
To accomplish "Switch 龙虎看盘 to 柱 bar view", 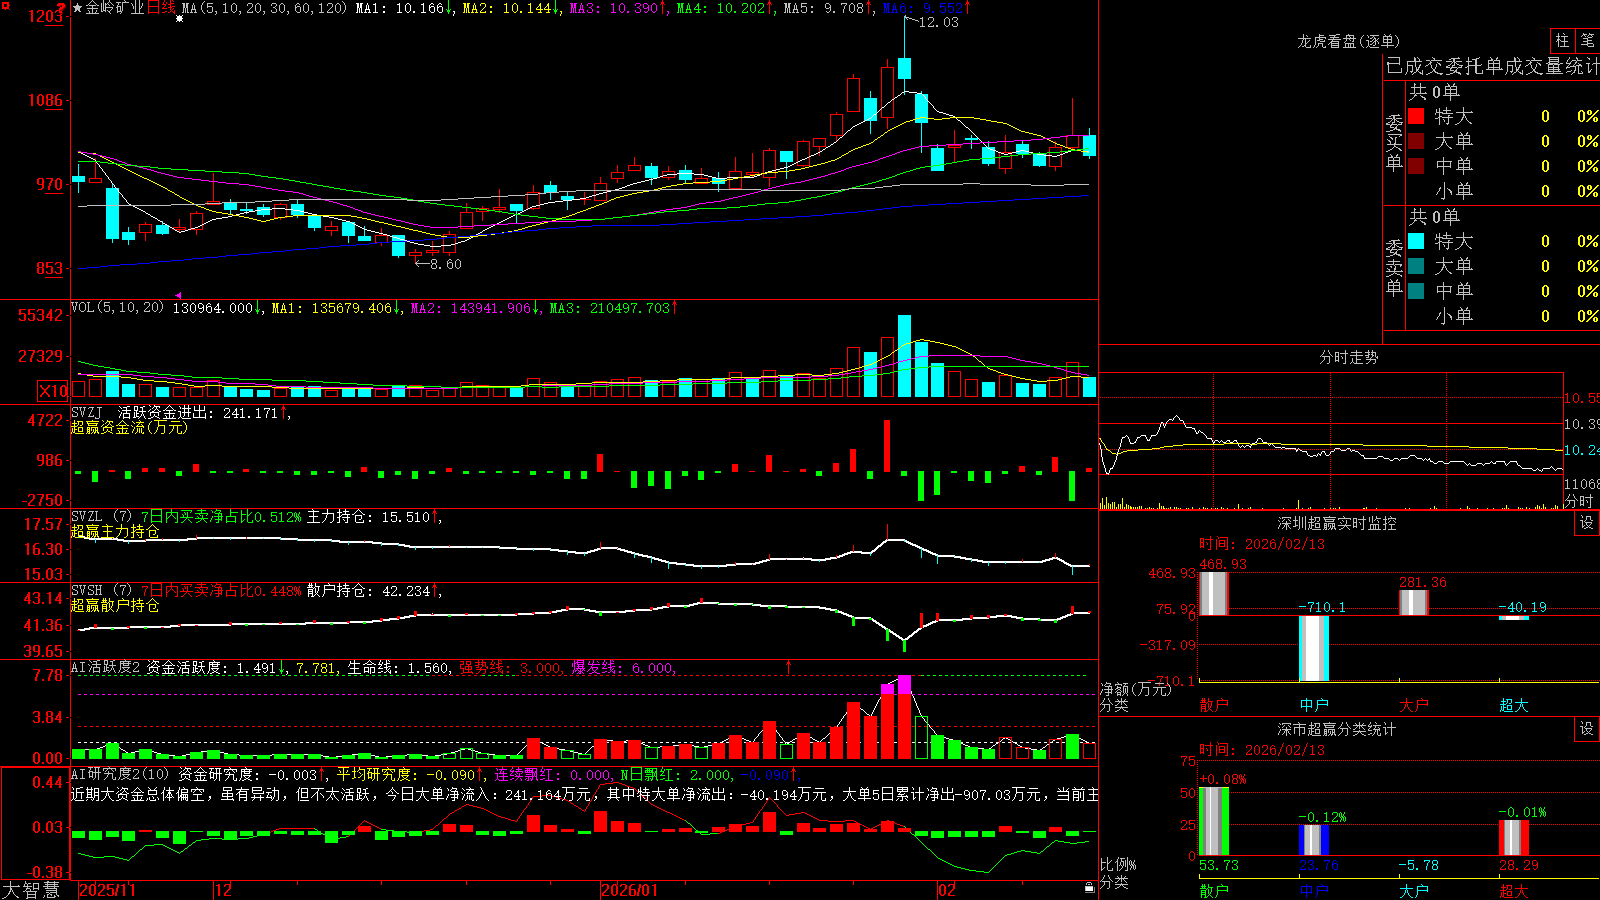I will coord(1562,41).
